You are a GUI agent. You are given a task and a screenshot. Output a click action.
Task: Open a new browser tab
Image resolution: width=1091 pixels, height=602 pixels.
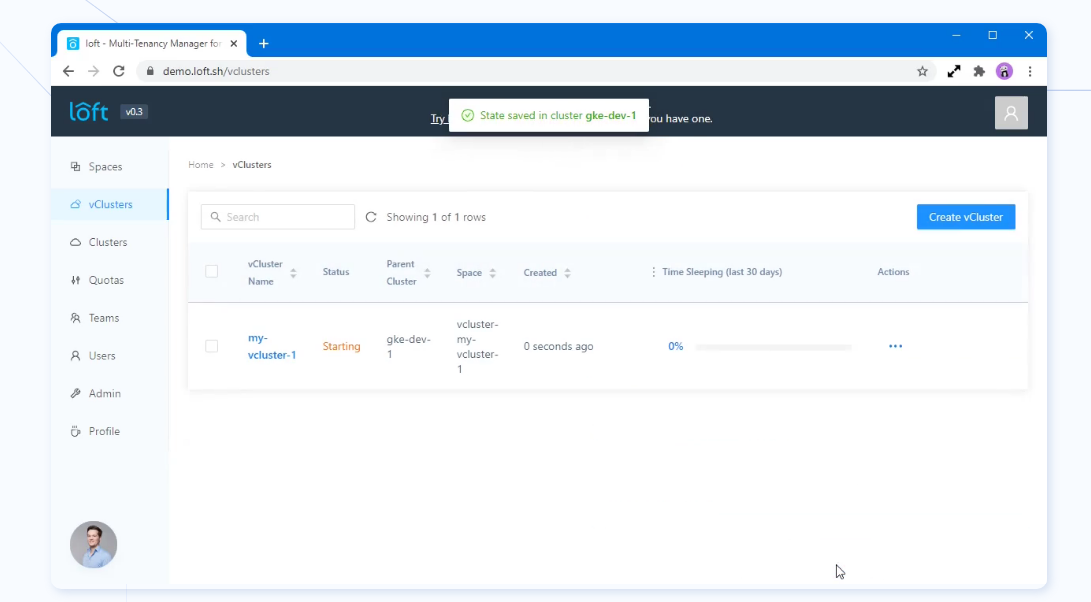click(264, 44)
